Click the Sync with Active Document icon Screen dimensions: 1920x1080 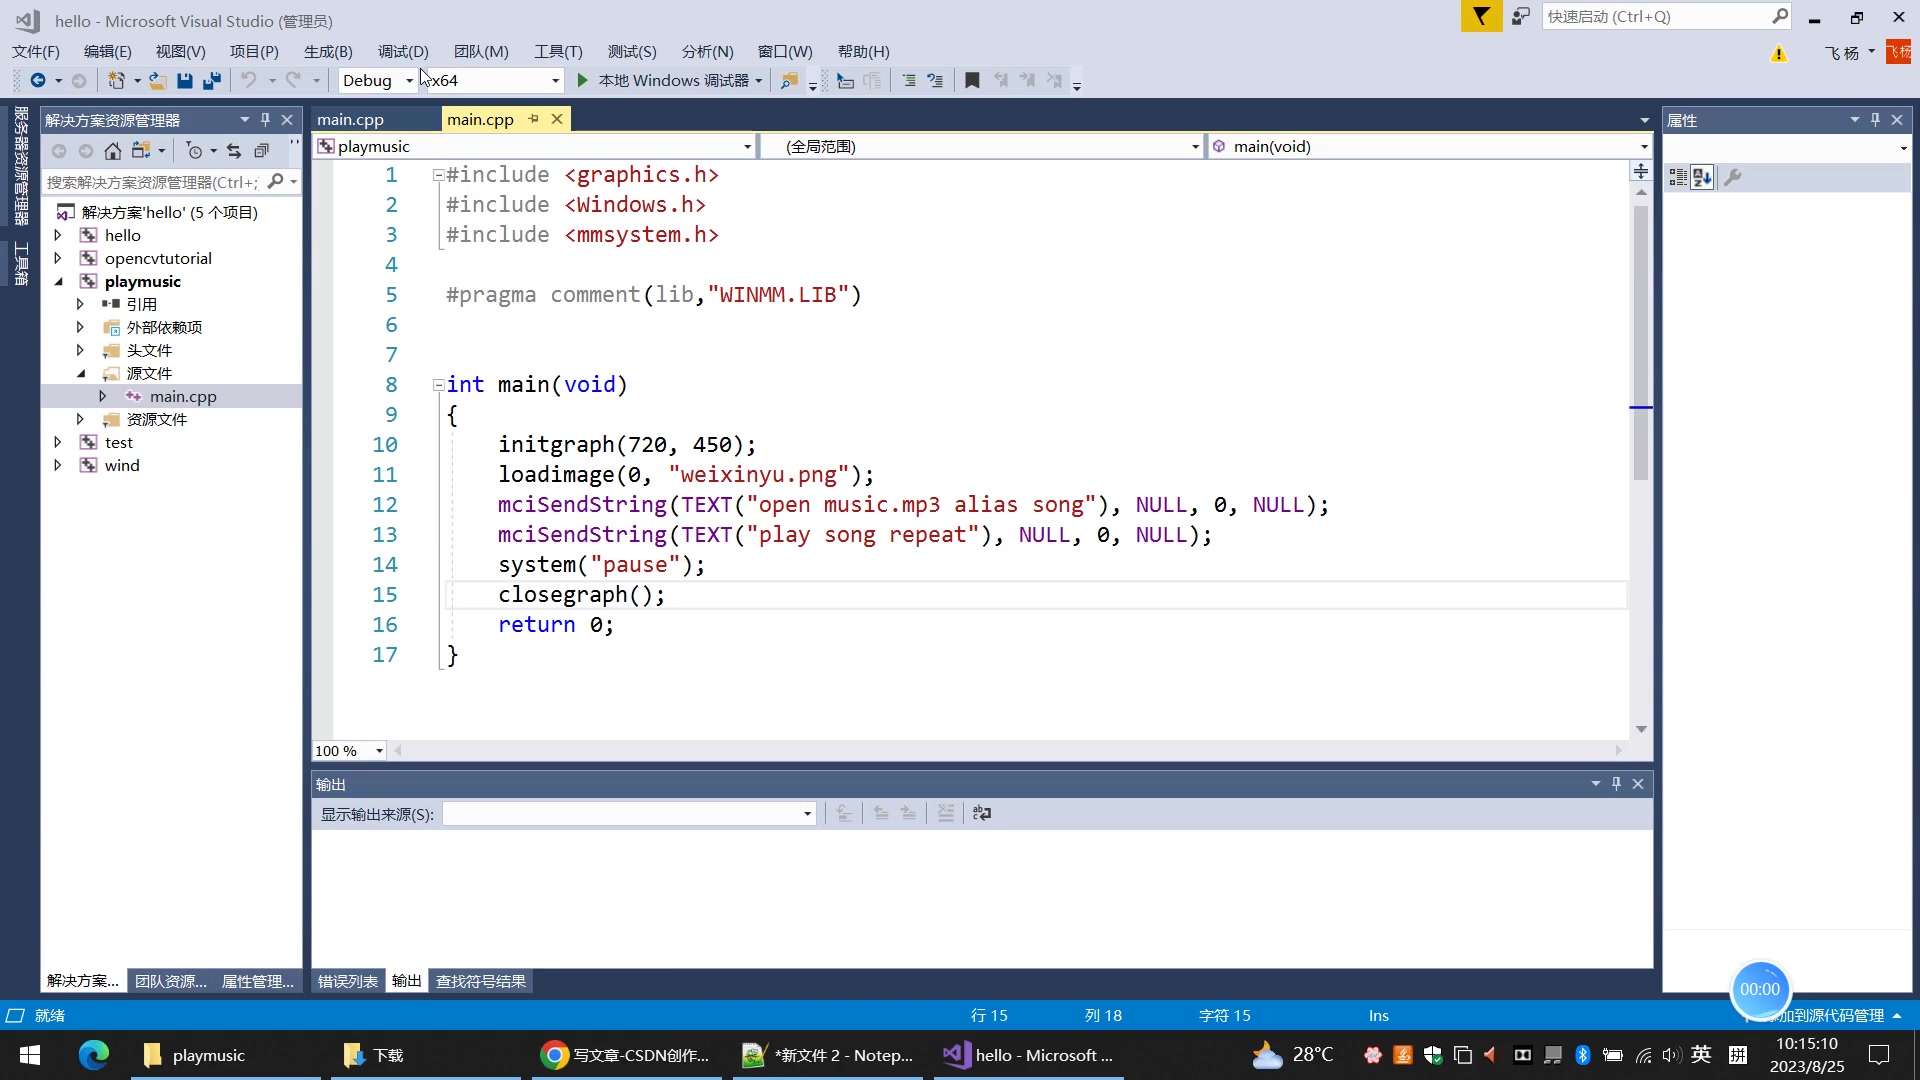click(234, 151)
